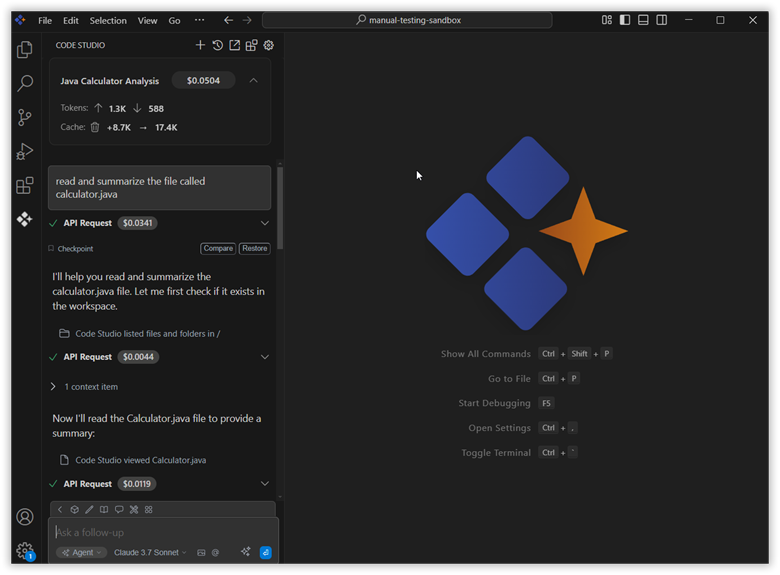Toggle secondary side bar visibility
This screenshot has height=575, width=780.
click(x=662, y=20)
